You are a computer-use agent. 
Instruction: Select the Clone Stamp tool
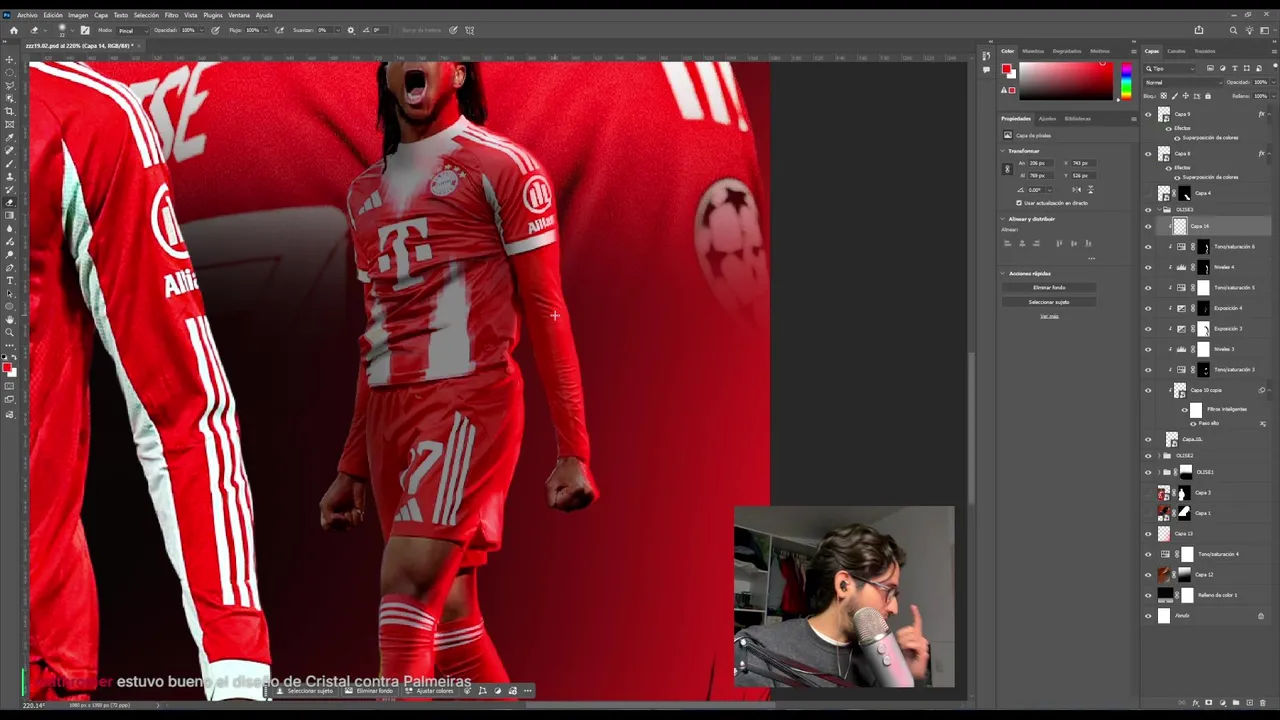click(x=10, y=177)
